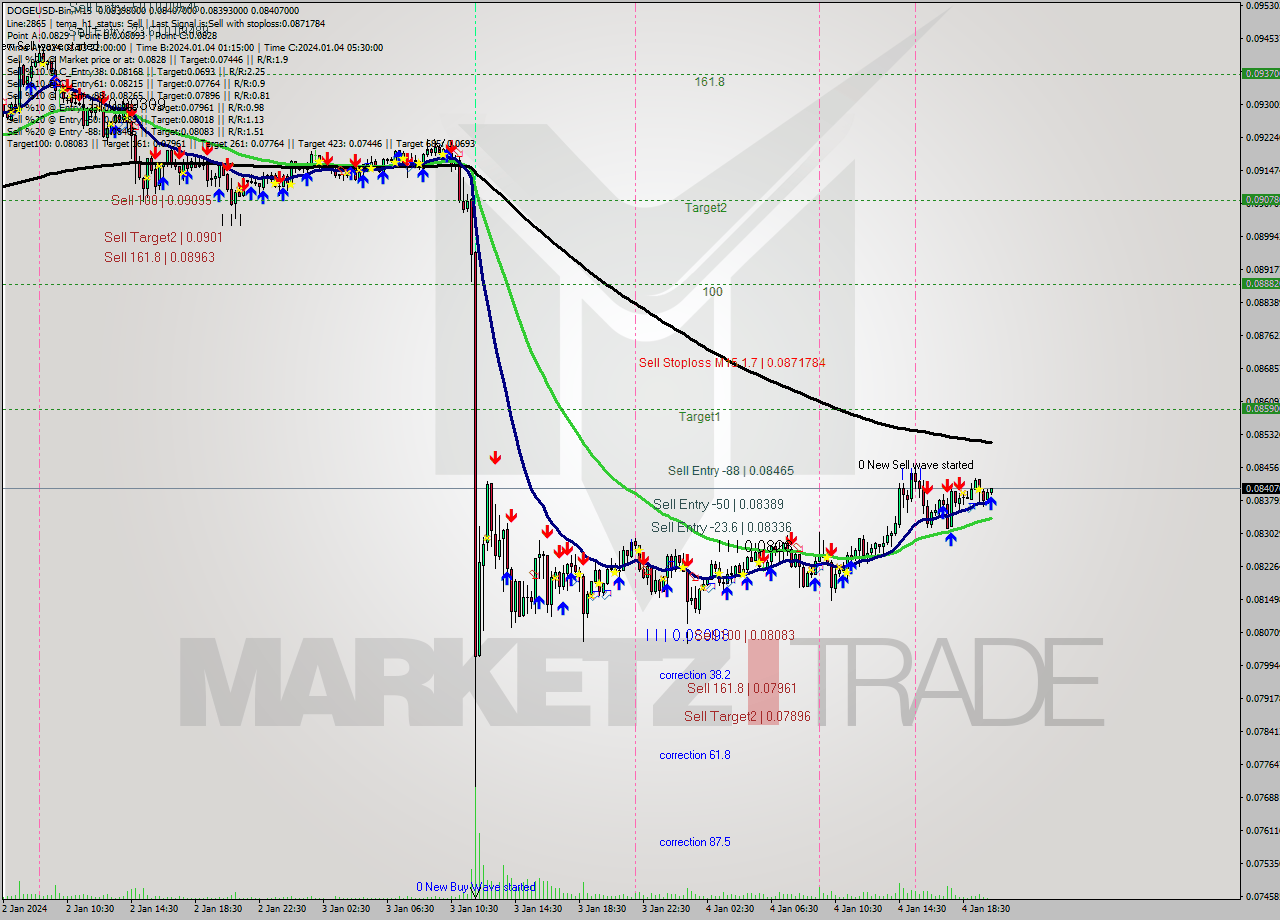Click the correction 61.8 label
Image resolution: width=1280 pixels, height=920 pixels.
(694, 755)
